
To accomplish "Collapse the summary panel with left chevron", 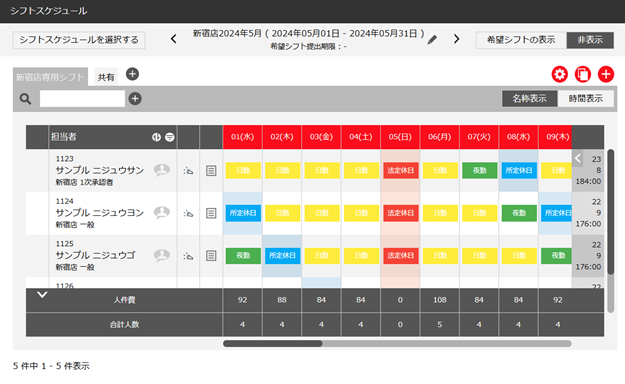I will 578,158.
